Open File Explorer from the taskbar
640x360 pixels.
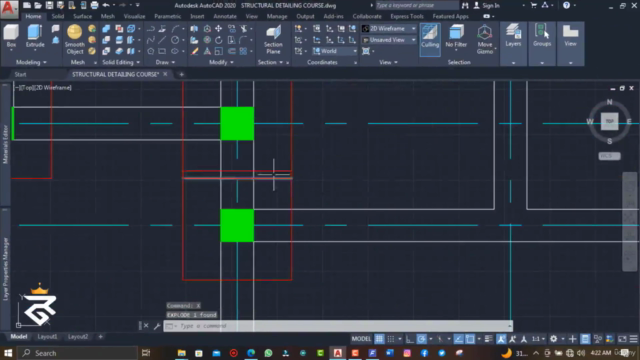tap(182, 353)
